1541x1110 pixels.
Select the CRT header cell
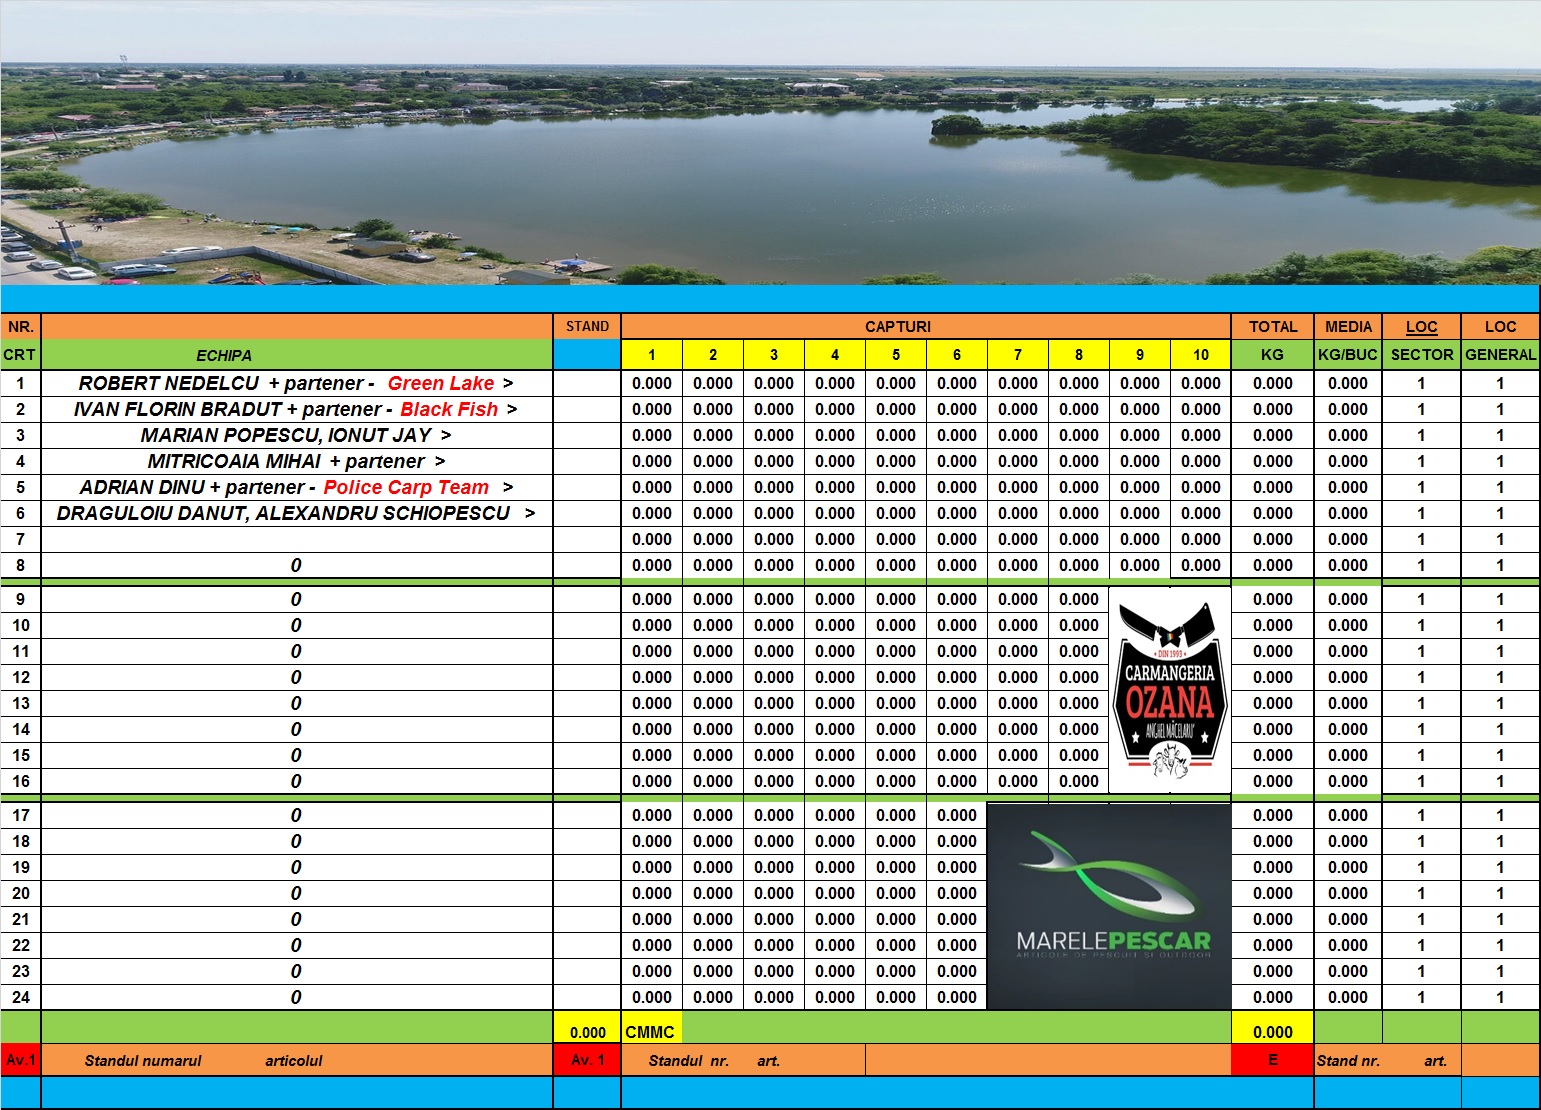[20, 355]
